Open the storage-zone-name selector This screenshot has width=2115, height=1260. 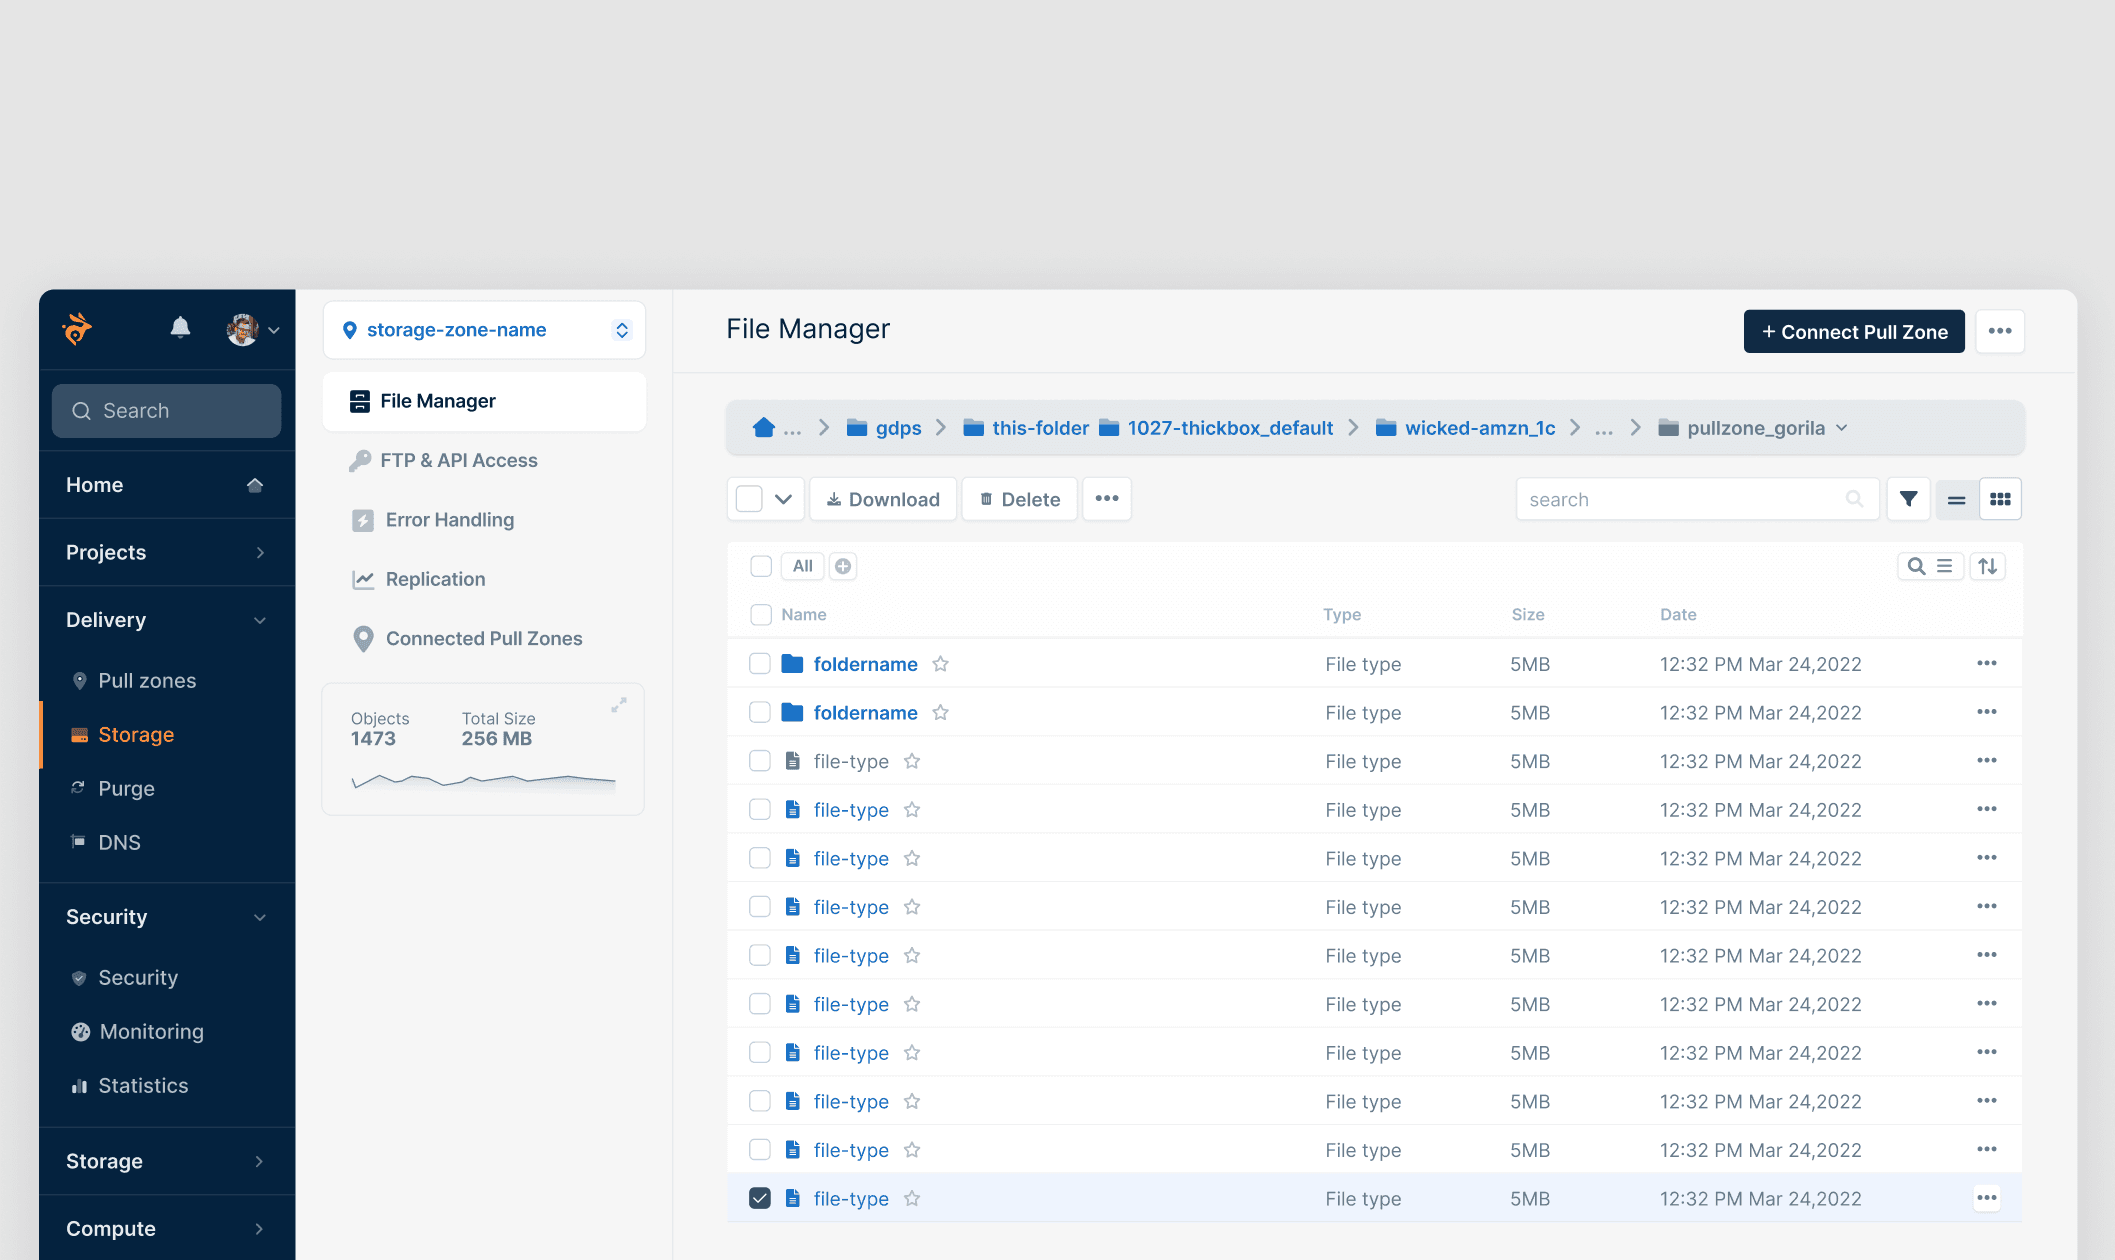coord(484,330)
